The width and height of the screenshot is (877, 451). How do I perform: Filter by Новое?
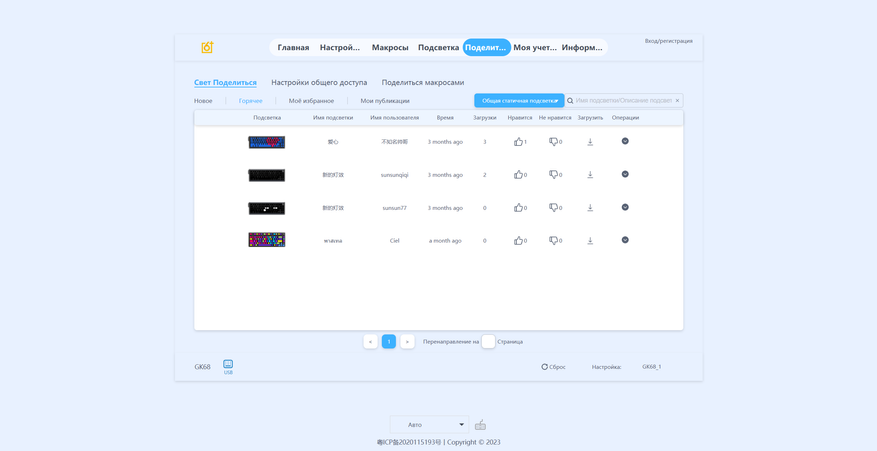tap(203, 101)
